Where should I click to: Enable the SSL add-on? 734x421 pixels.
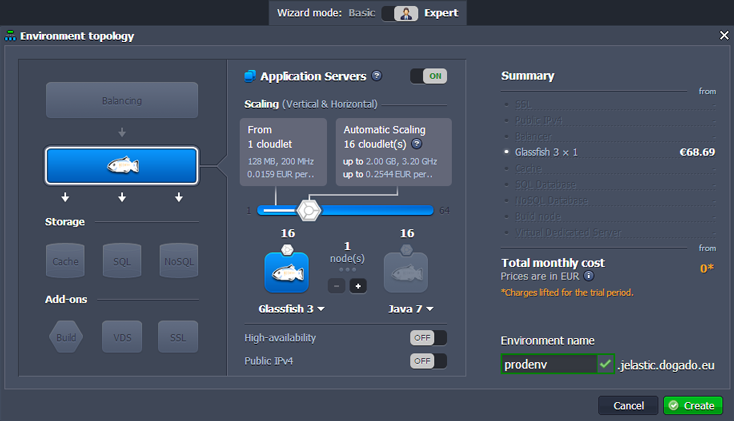pos(178,337)
